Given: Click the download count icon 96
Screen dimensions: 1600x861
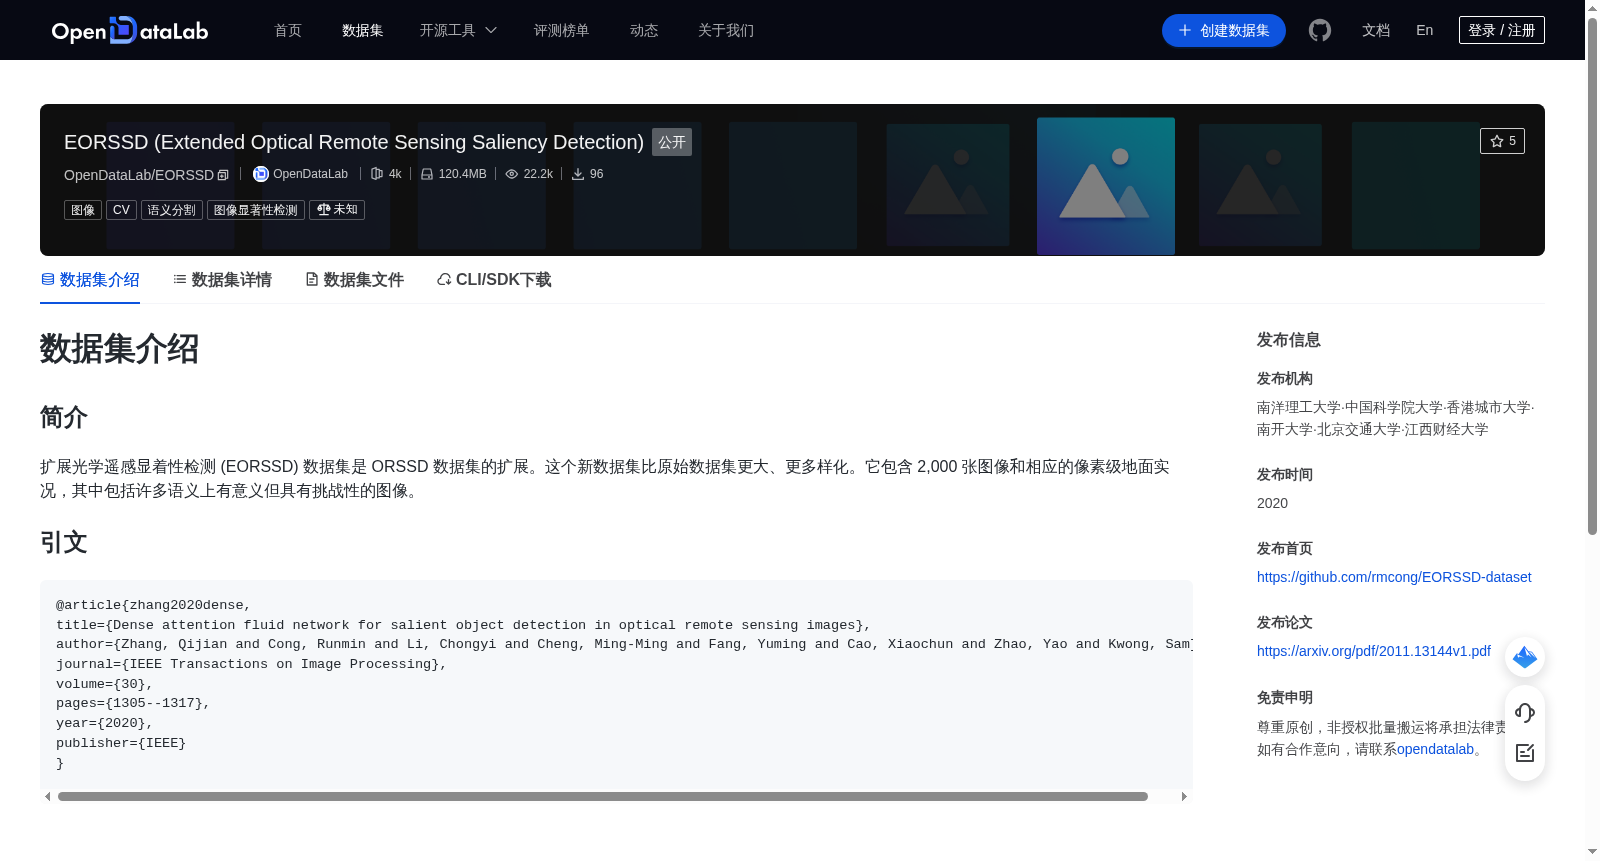Looking at the screenshot, I should click(x=578, y=174).
